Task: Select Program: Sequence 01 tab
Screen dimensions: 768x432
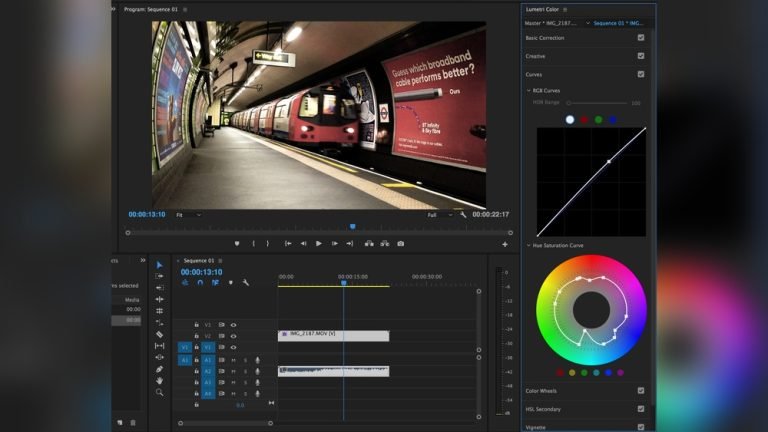Action: point(151,9)
